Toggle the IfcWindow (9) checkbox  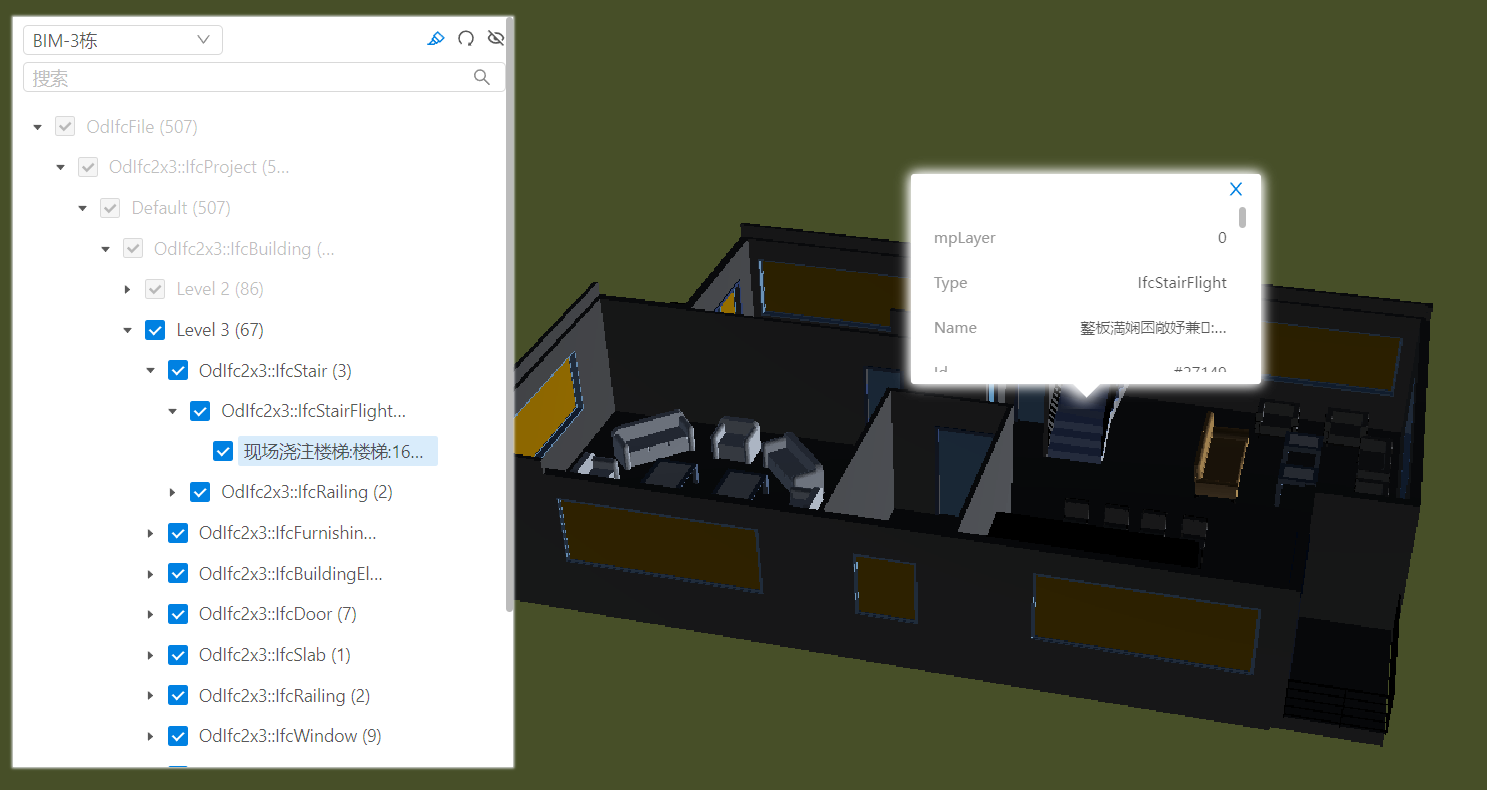(178, 737)
